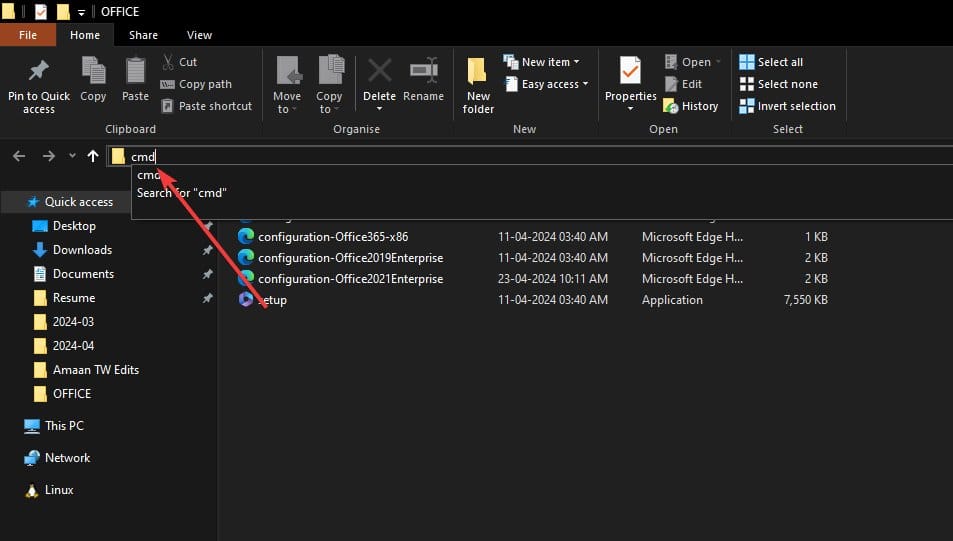This screenshot has width=953, height=541.
Task: Click the 23-04-2024 10:11 AM date cell
Action: [552, 279]
